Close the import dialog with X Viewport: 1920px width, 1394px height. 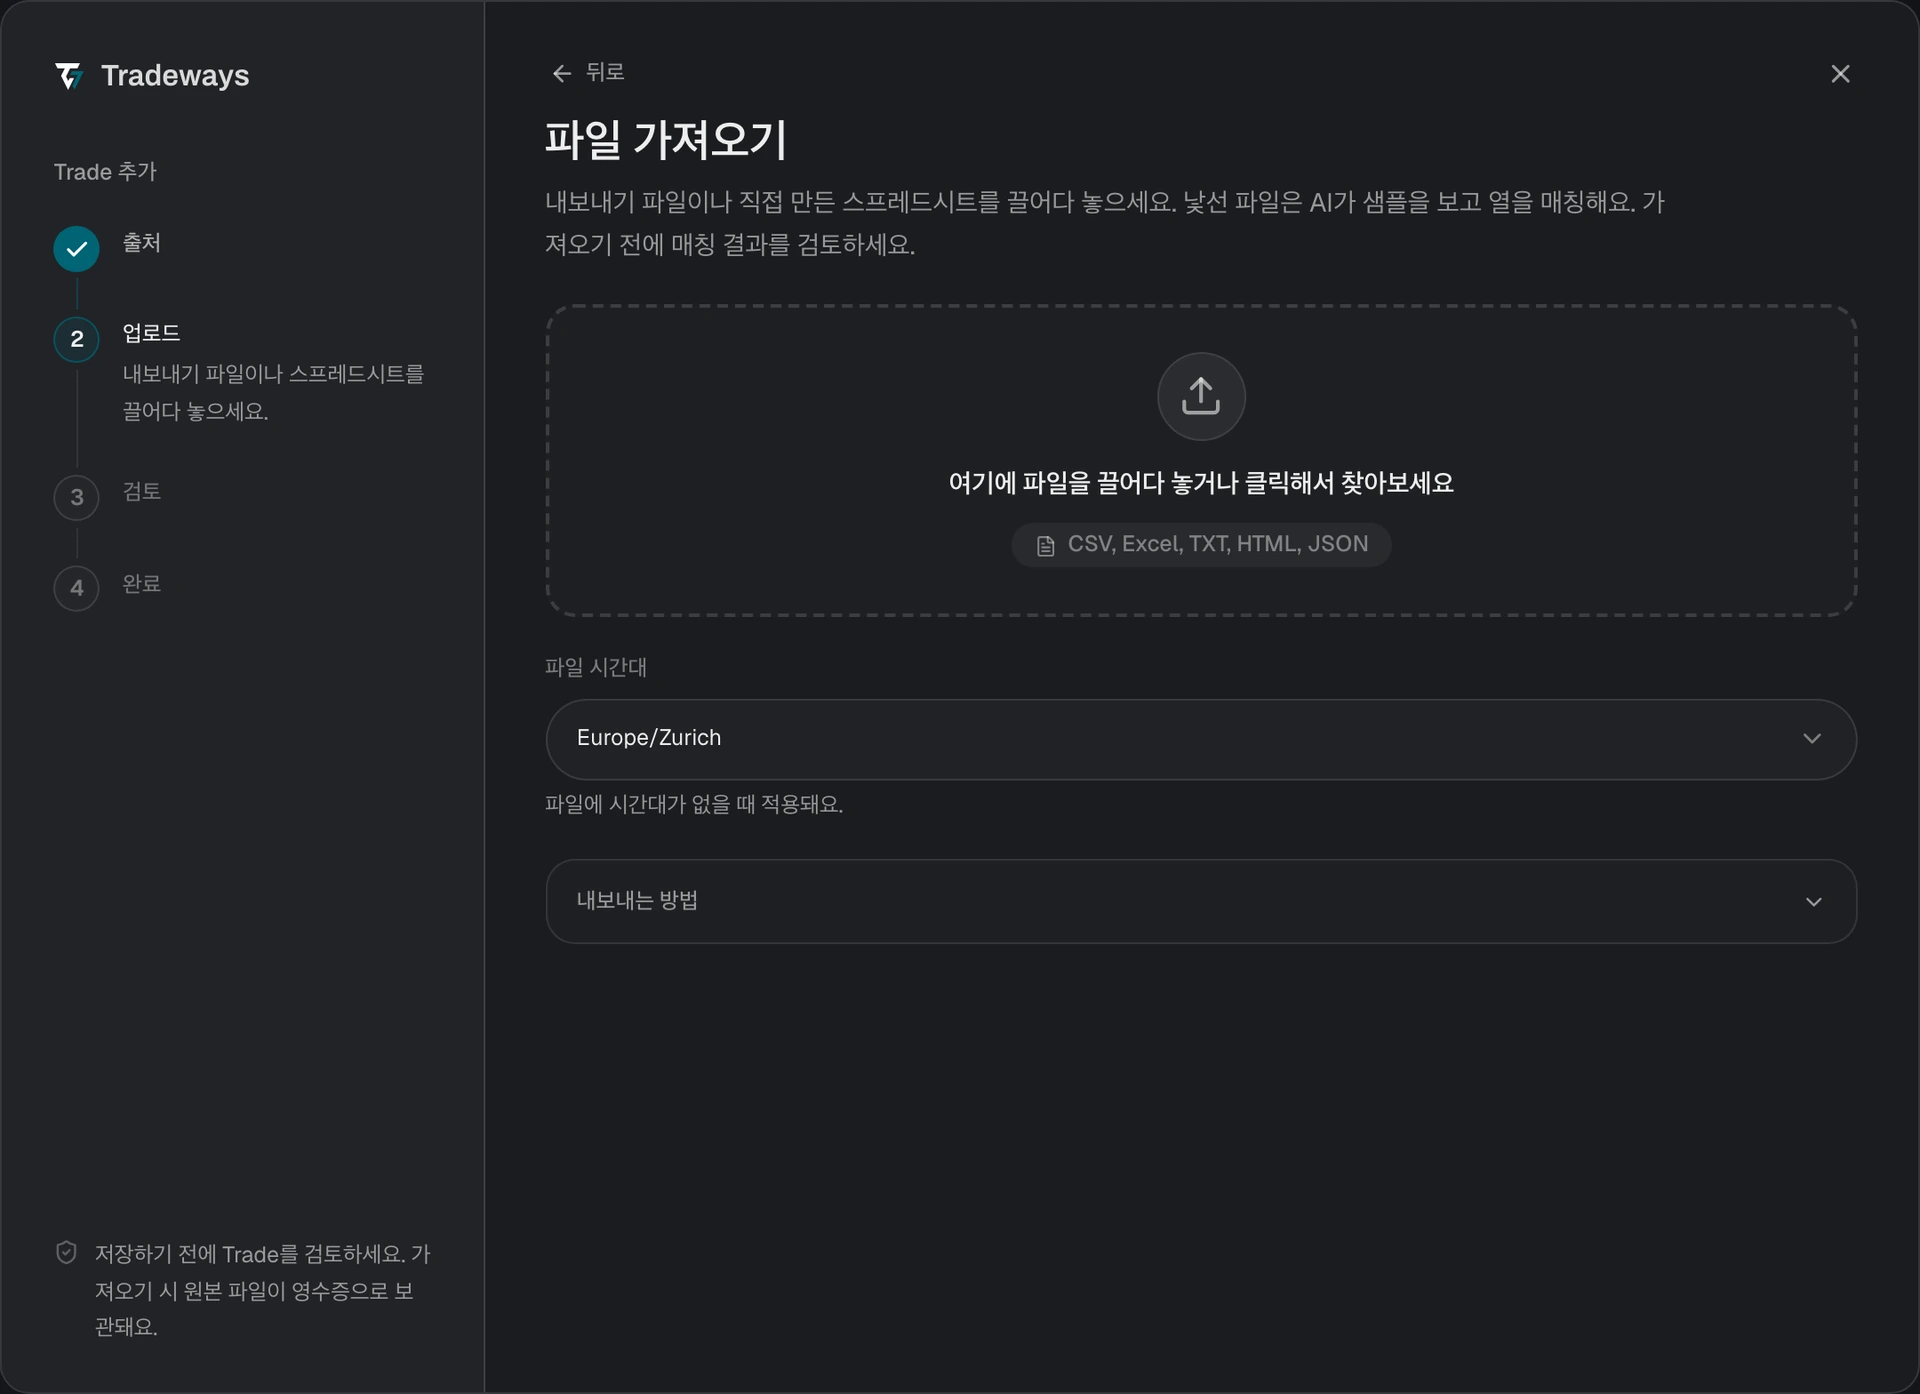pos(1840,74)
